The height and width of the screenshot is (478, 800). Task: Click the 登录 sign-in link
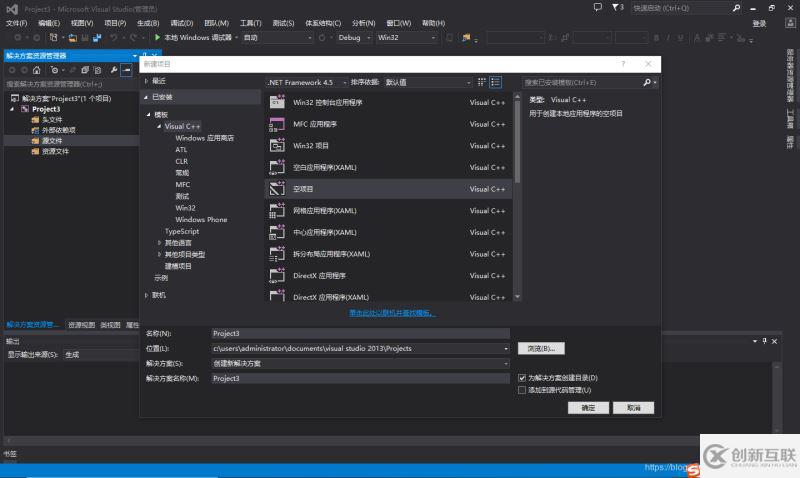point(759,23)
